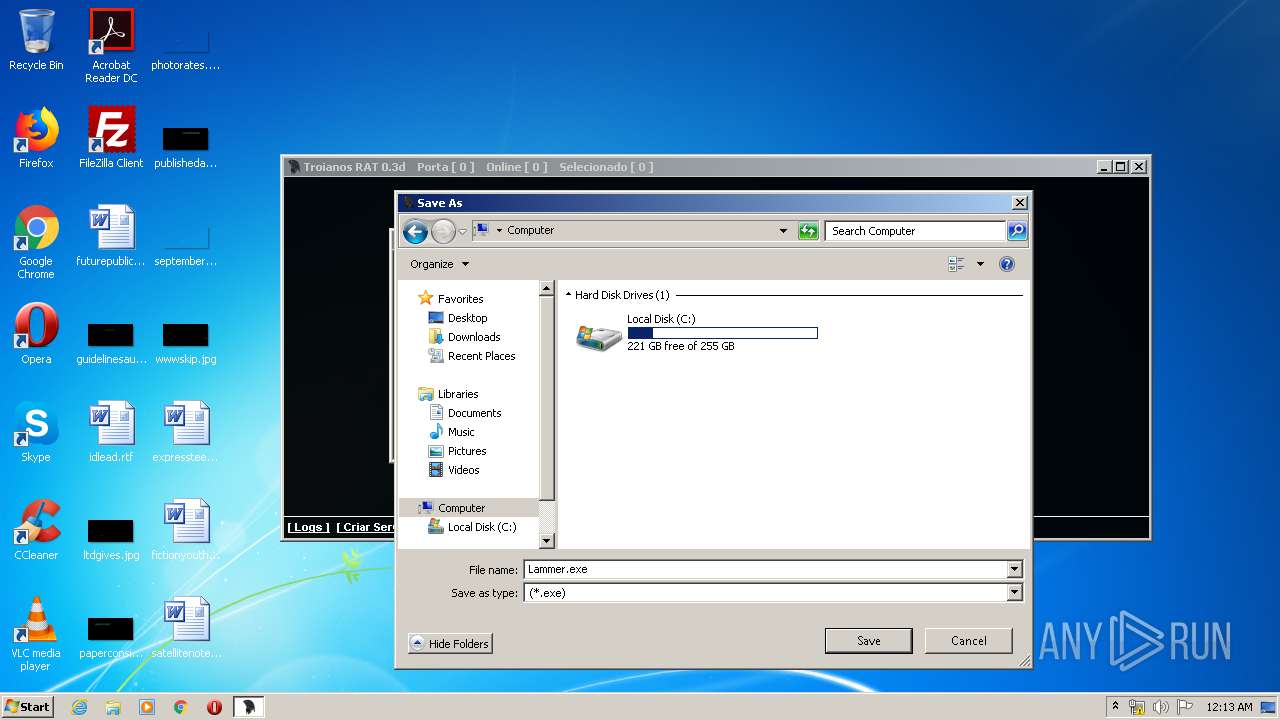The image size is (1280, 720).
Task: Open CCleaner desktop shortcut
Action: [36, 530]
